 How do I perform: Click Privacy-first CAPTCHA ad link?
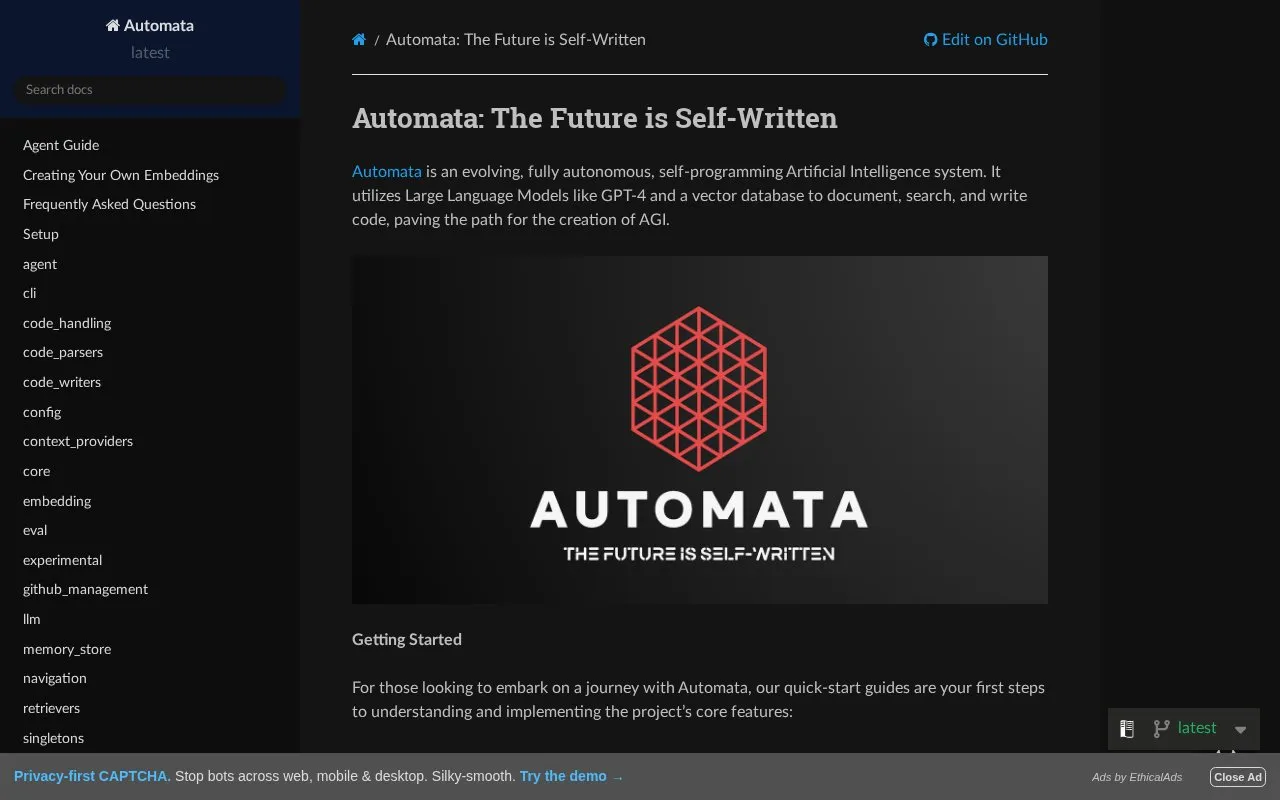[x=92, y=776]
